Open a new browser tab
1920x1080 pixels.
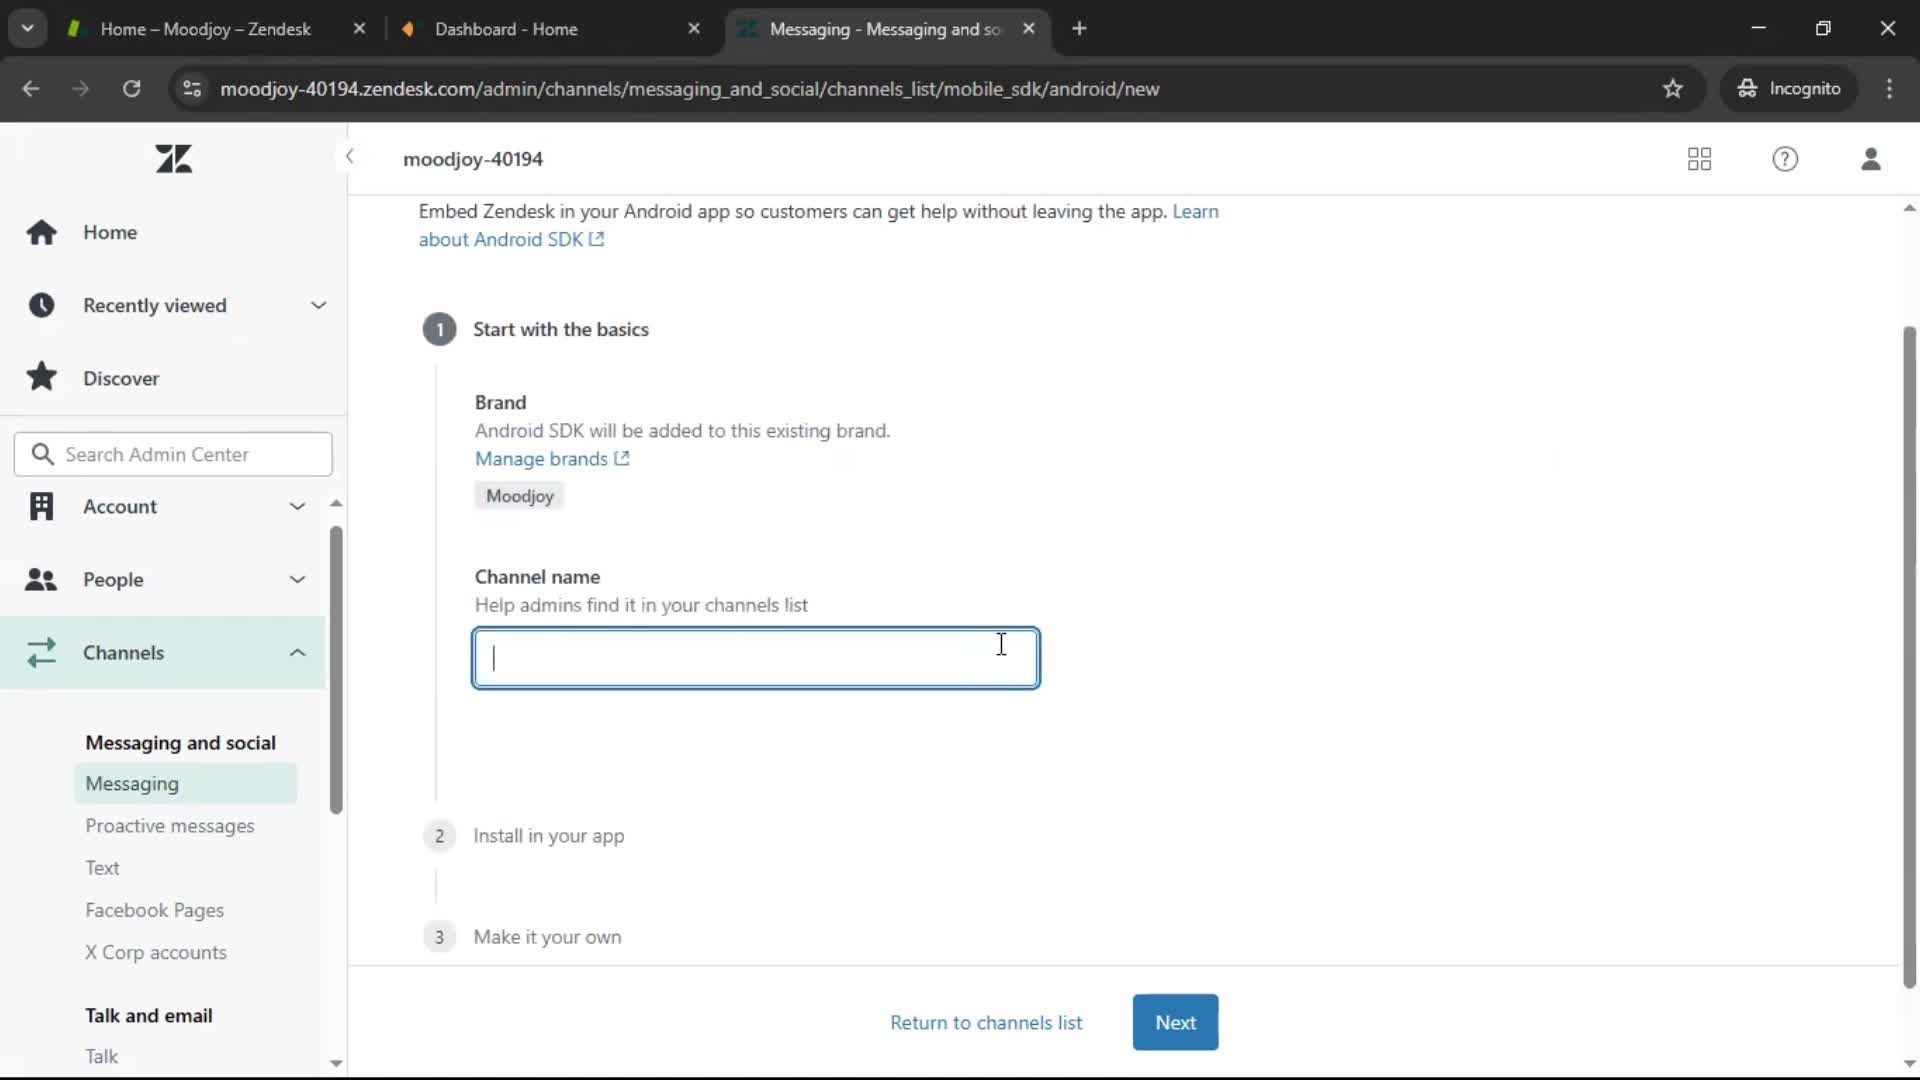click(x=1079, y=28)
